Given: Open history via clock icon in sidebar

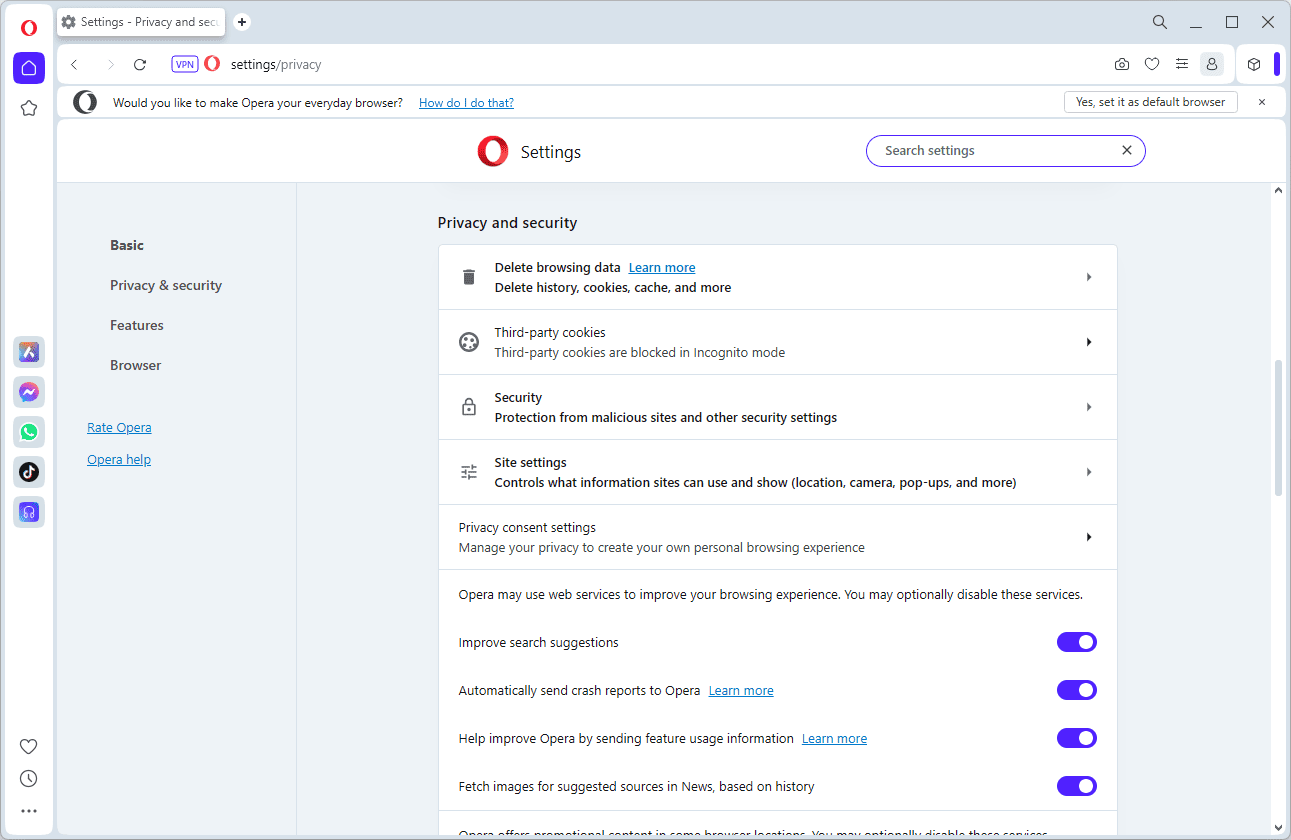Looking at the screenshot, I should (x=29, y=778).
